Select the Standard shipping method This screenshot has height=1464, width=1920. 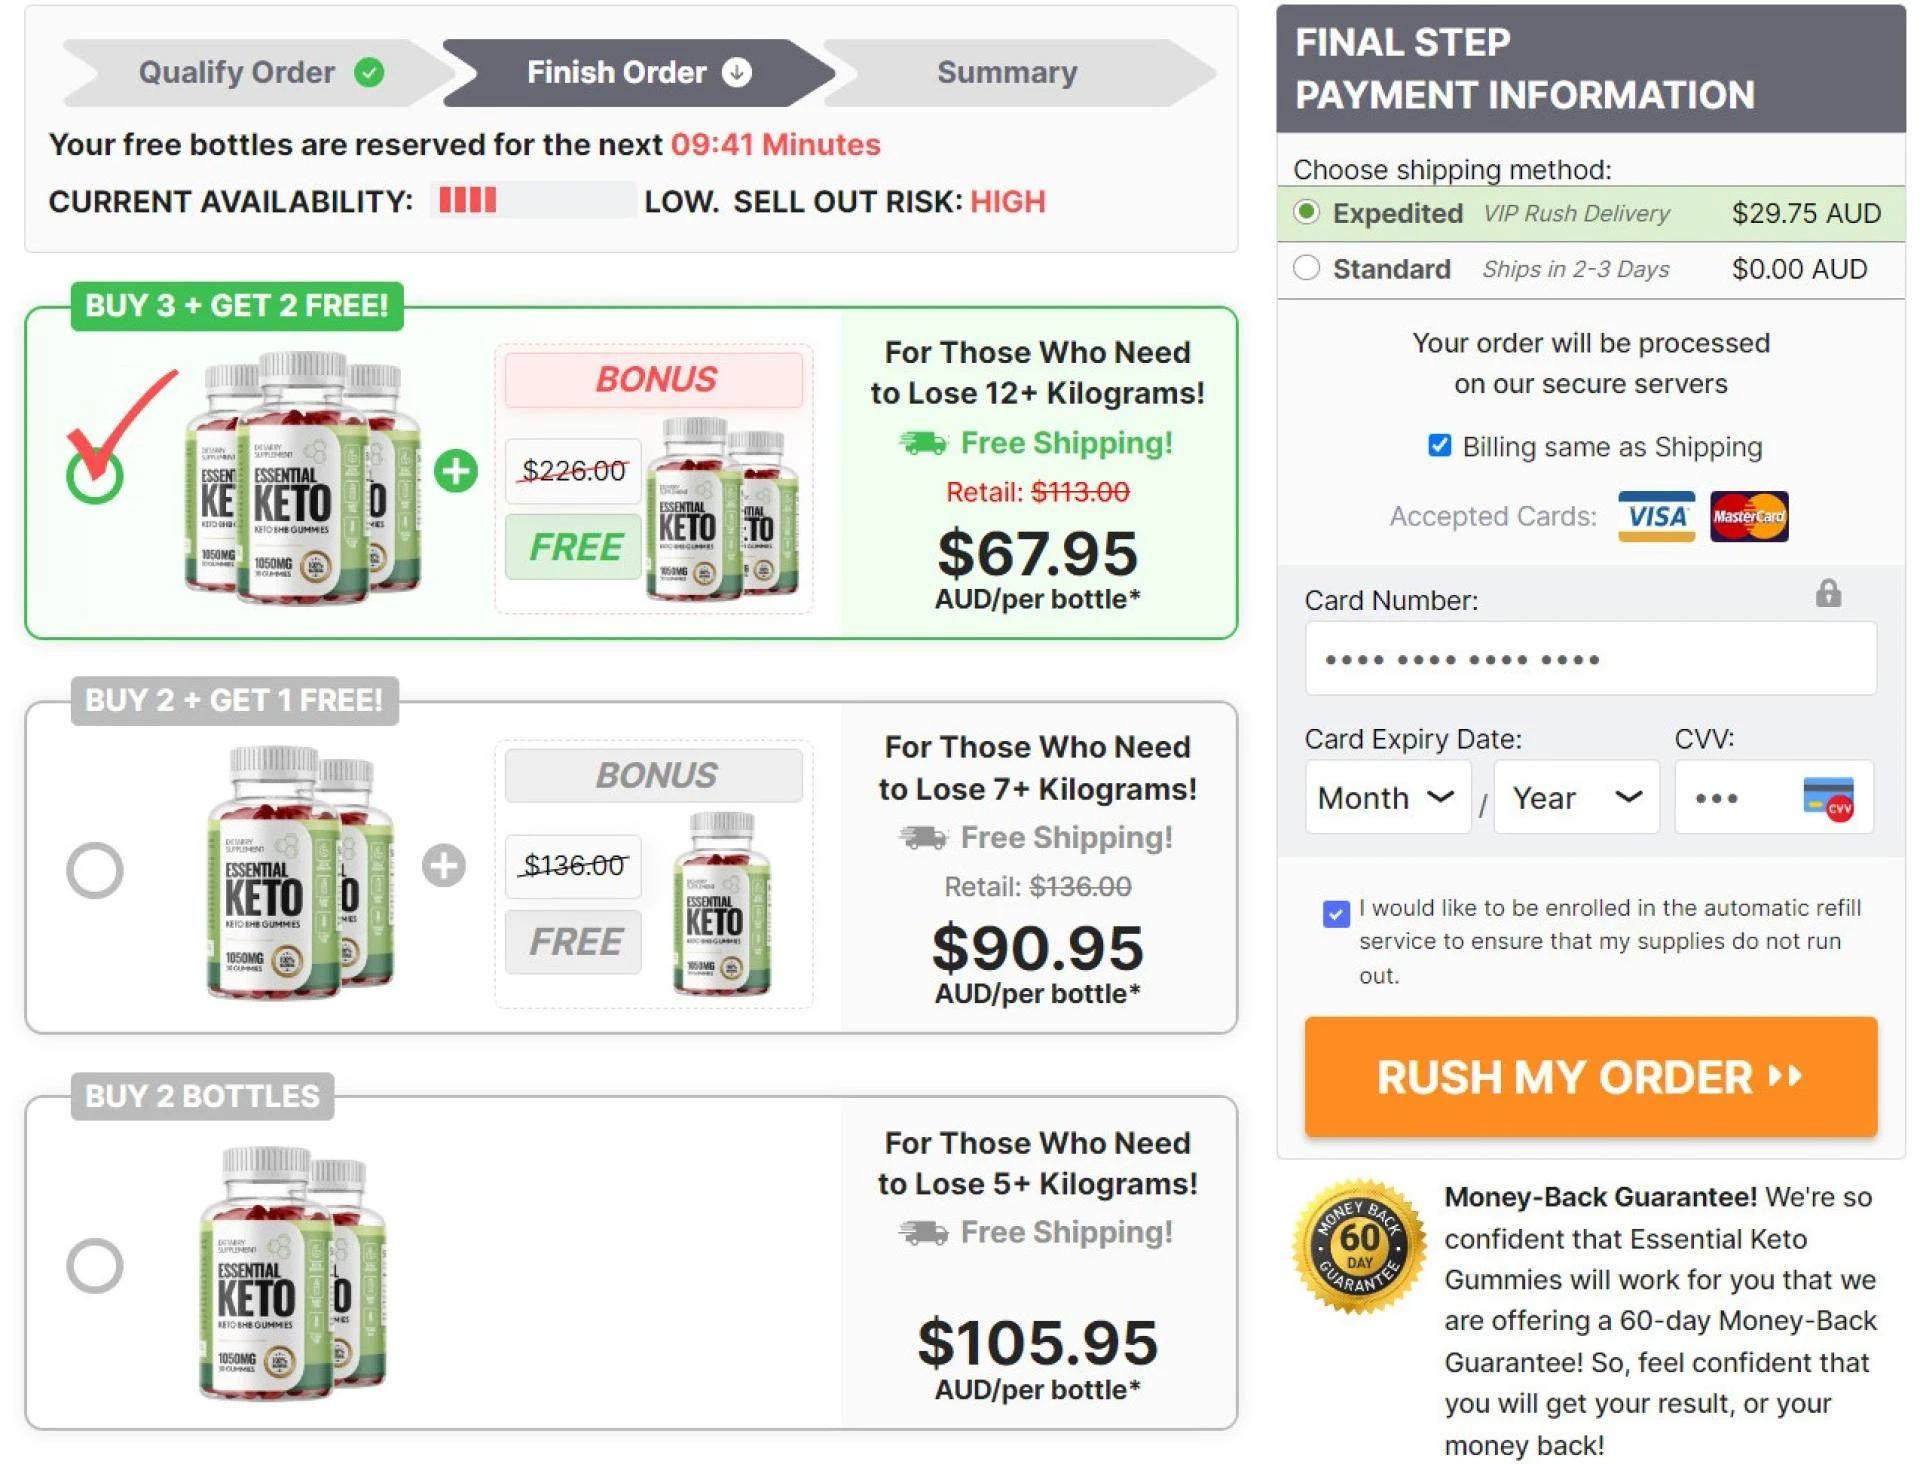(x=1305, y=268)
